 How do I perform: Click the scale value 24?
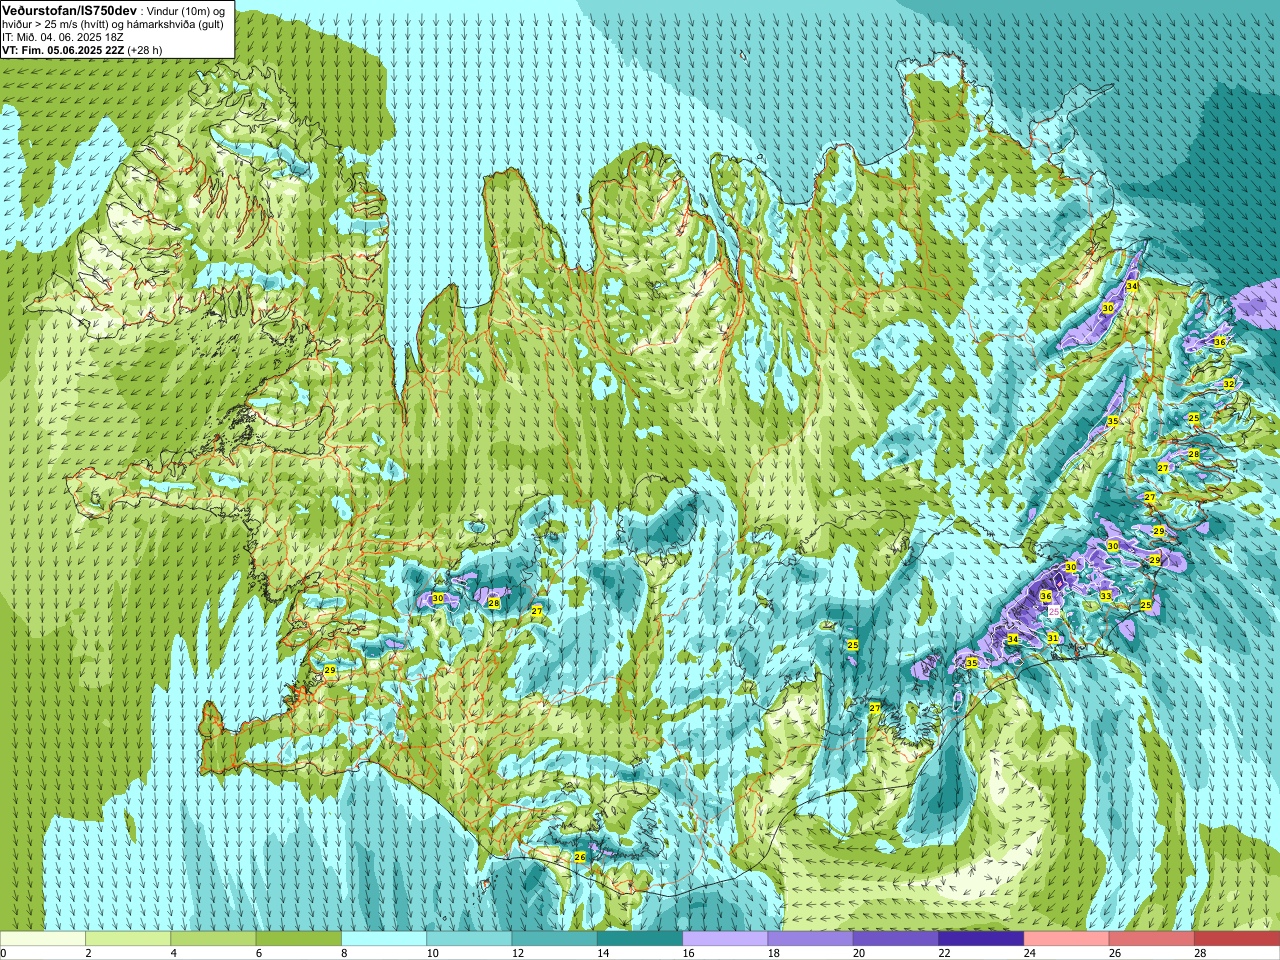tap(1030, 953)
